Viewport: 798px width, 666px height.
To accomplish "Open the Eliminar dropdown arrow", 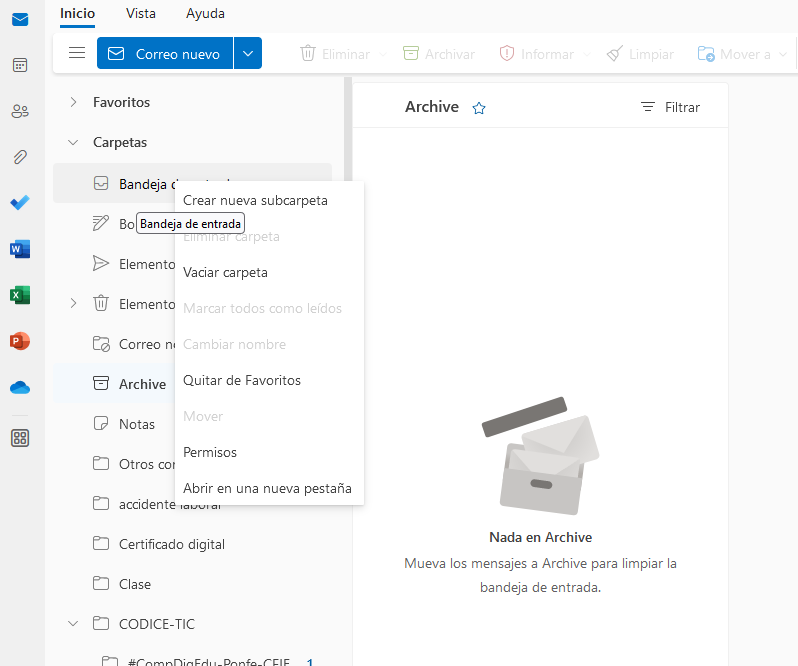I will (x=383, y=54).
